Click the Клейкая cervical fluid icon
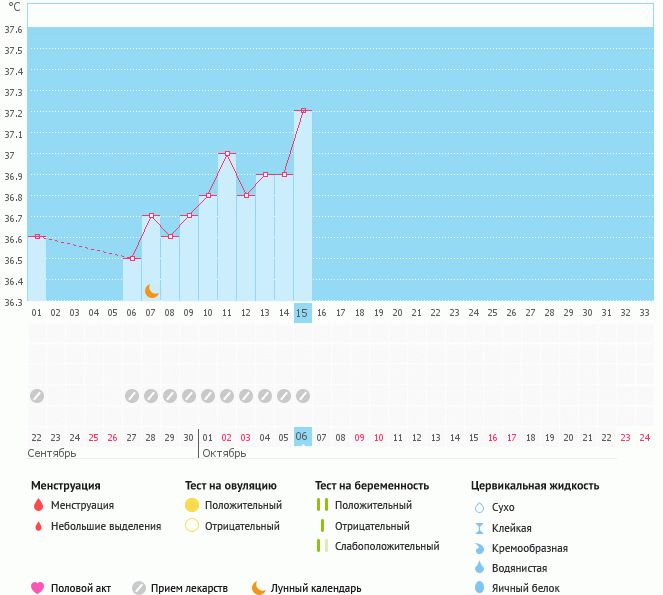The image size is (663, 595). [x=478, y=528]
